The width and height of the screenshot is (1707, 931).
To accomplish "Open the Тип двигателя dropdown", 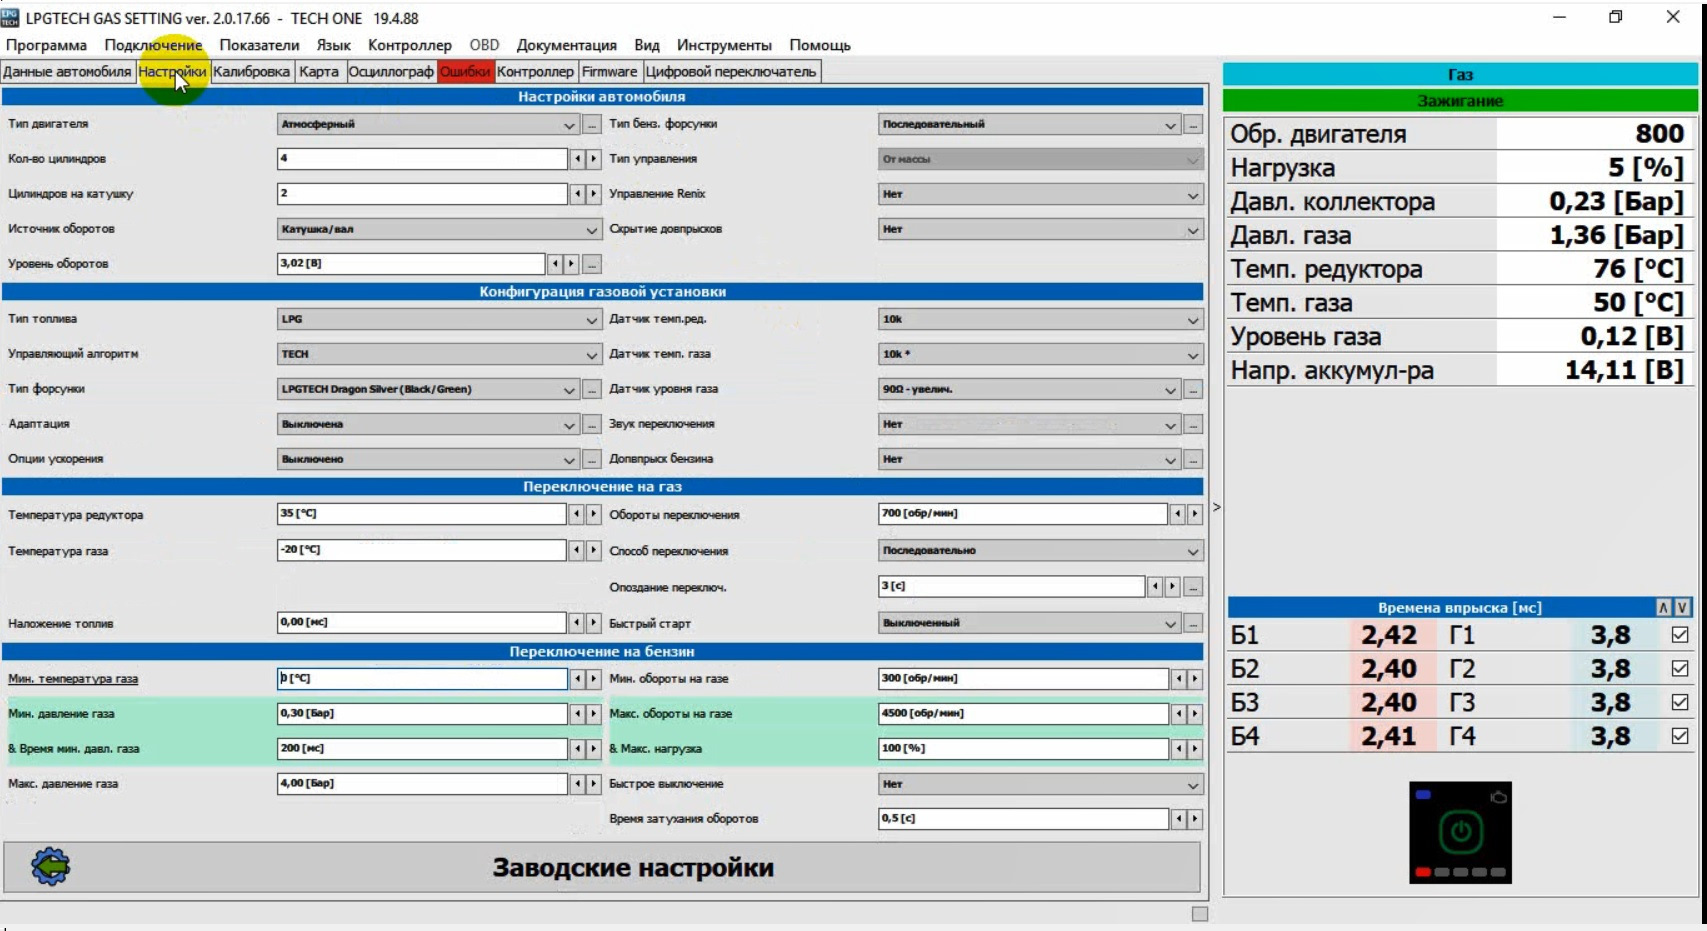I will click(x=428, y=125).
